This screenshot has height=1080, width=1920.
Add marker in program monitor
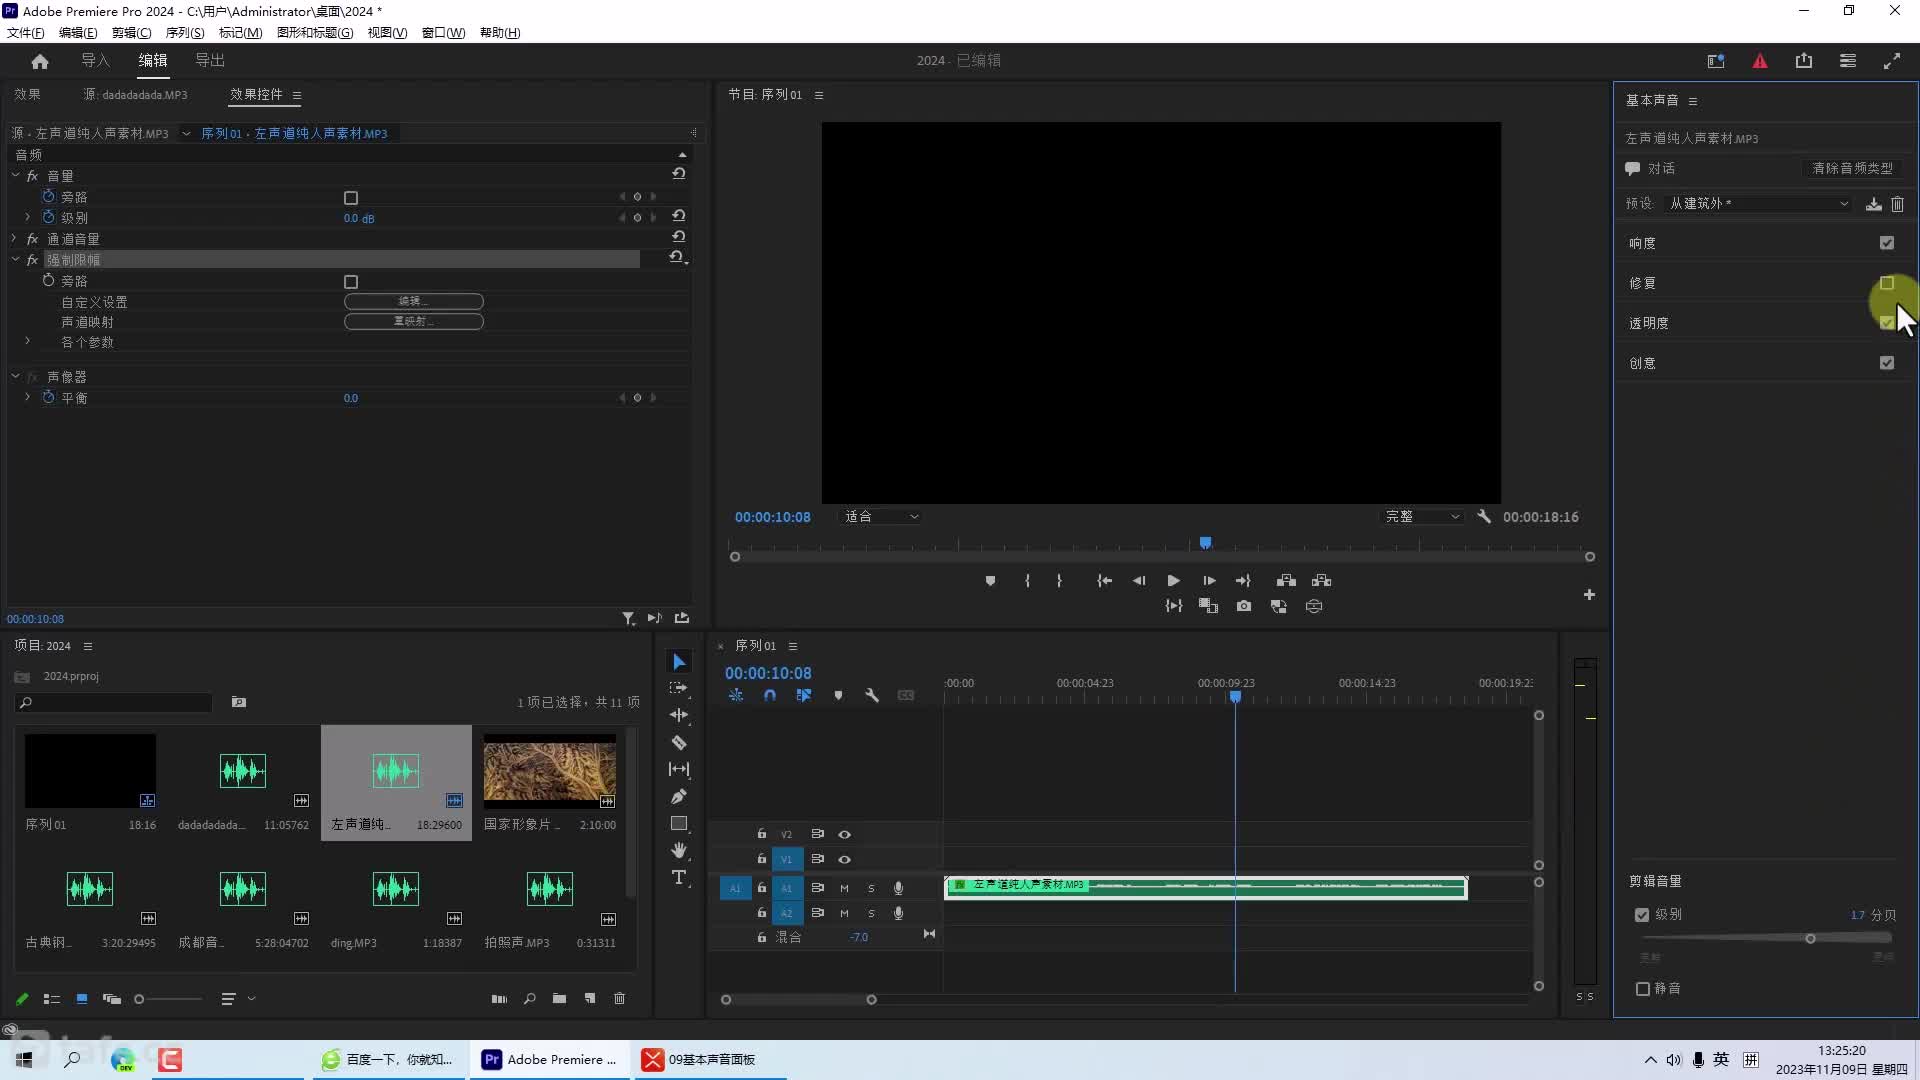990,581
